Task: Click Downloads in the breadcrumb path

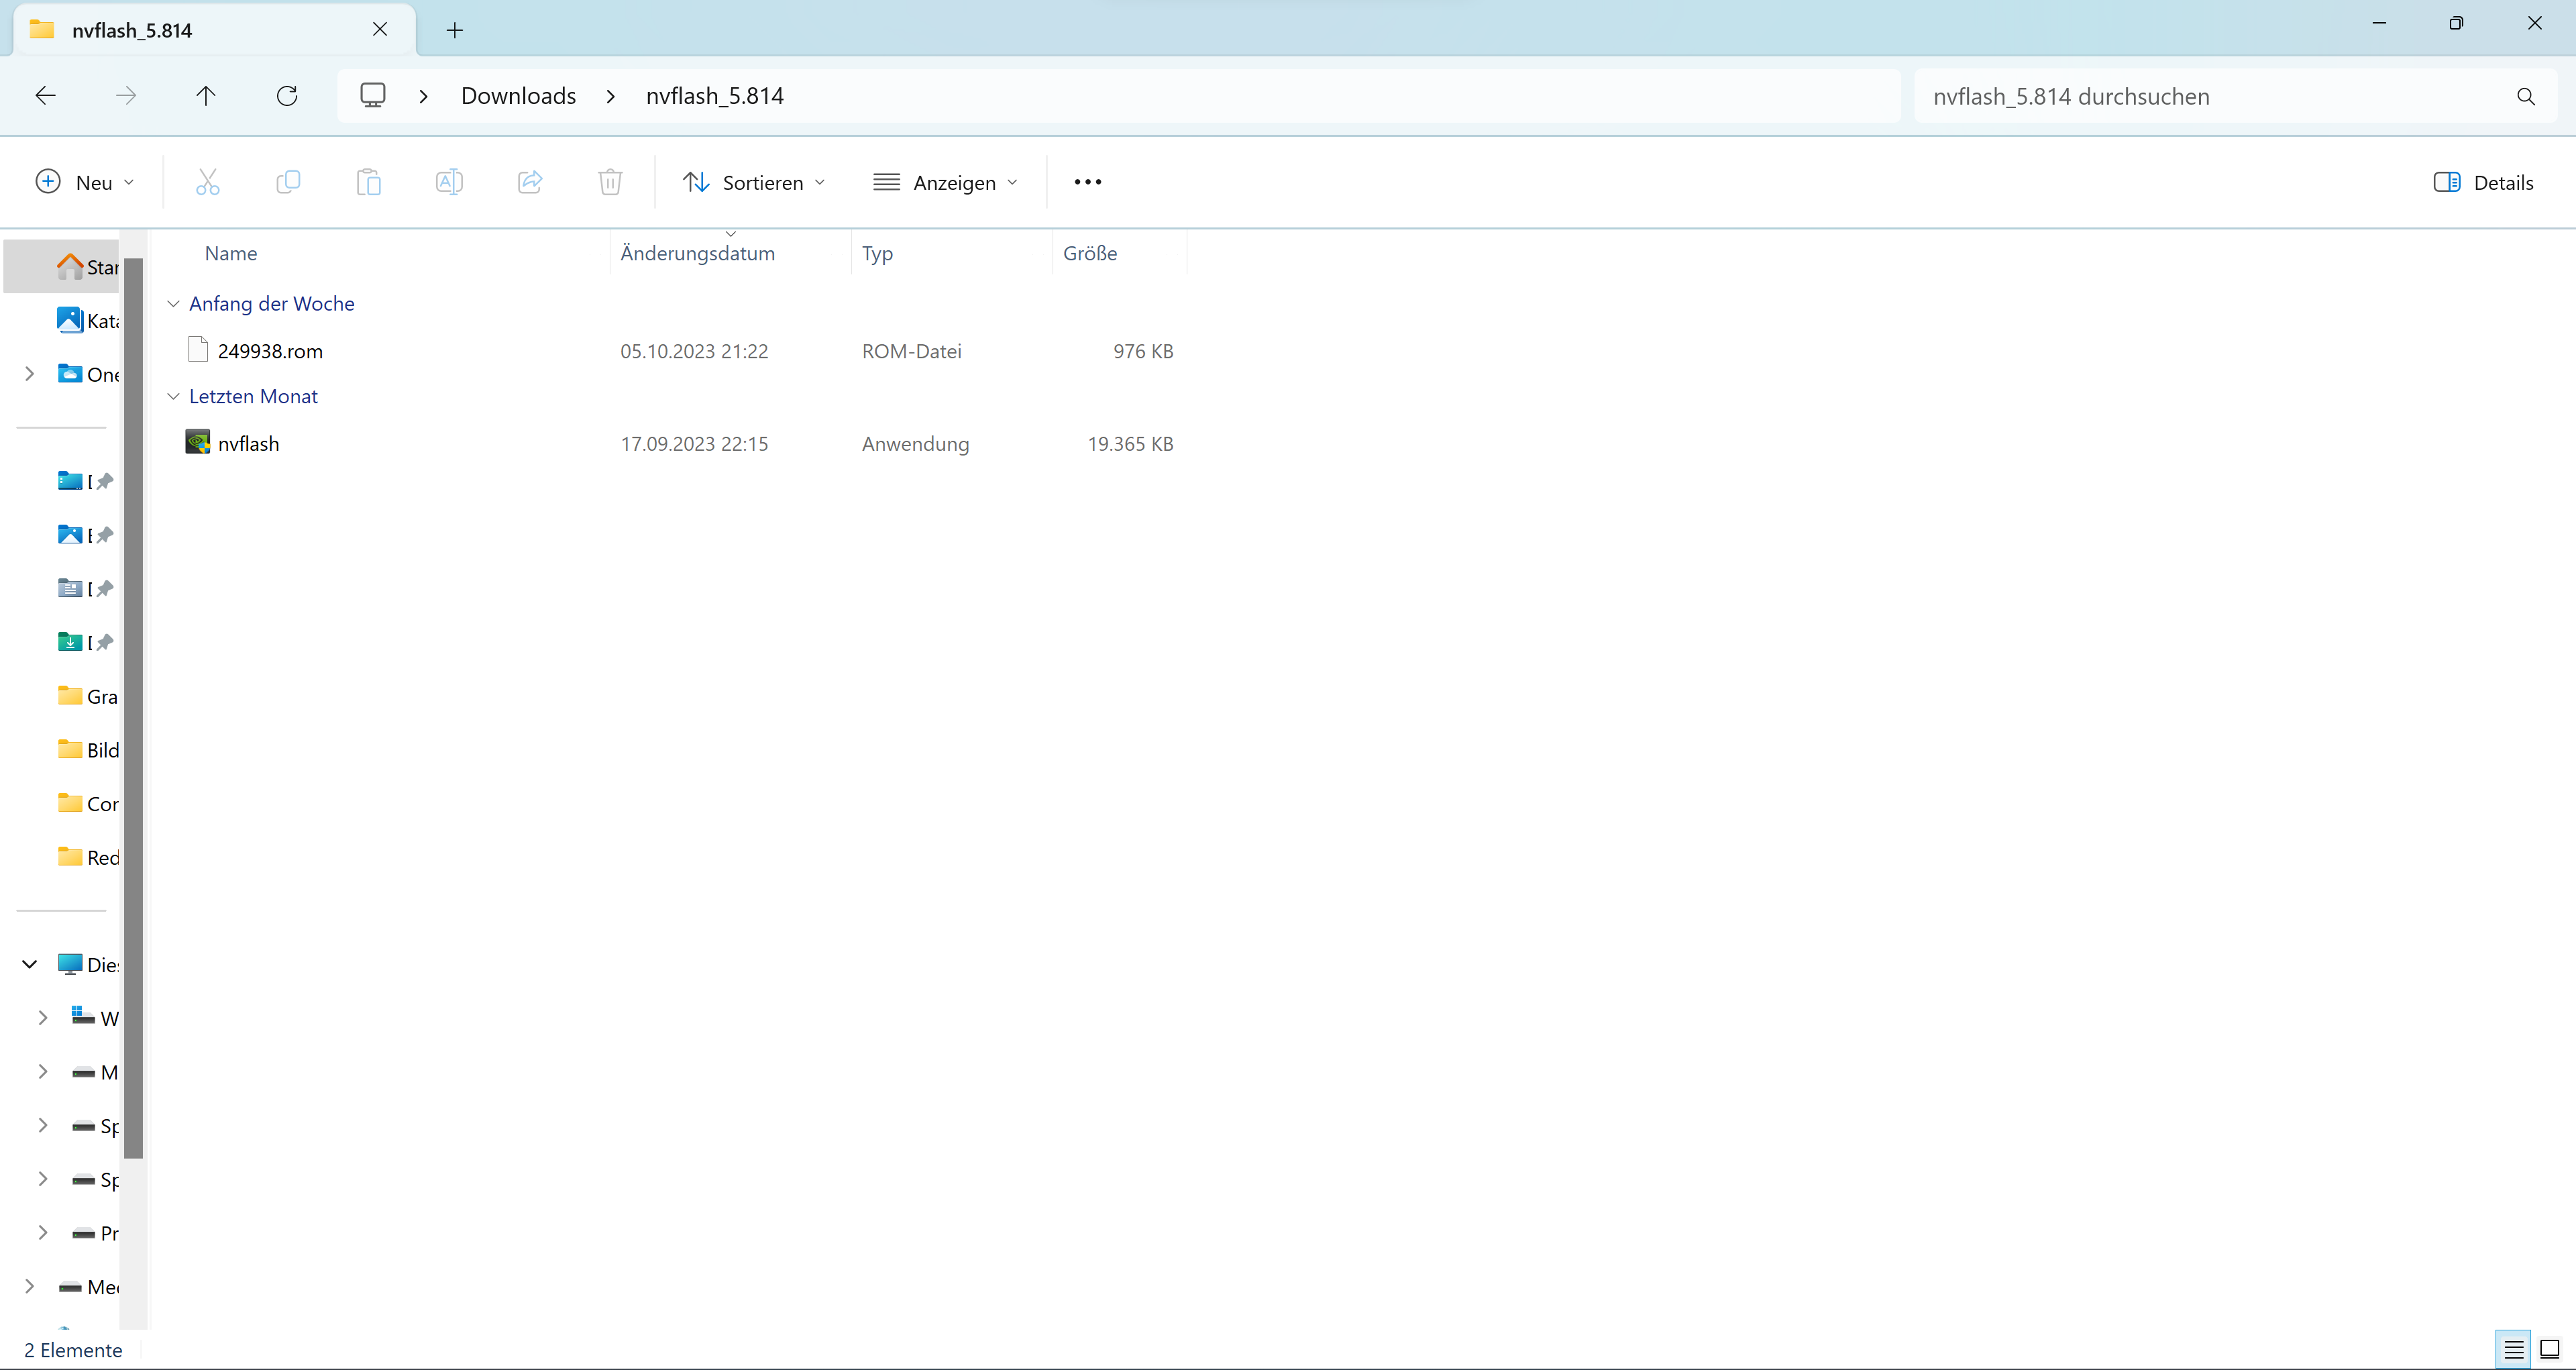Action: [518, 96]
